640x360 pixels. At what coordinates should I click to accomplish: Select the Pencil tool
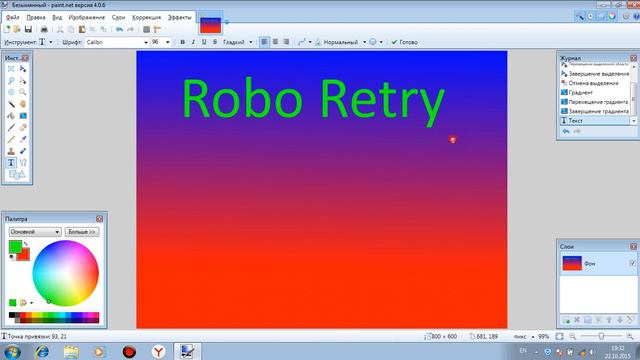click(11, 140)
